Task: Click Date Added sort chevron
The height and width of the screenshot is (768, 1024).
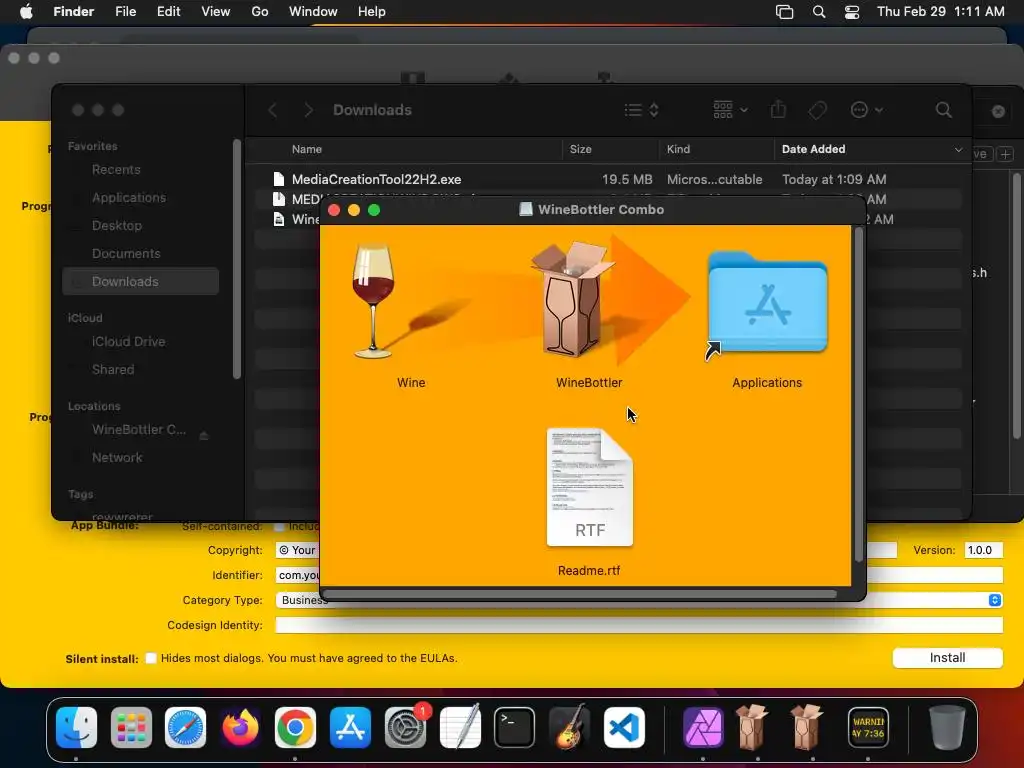Action: click(x=958, y=150)
